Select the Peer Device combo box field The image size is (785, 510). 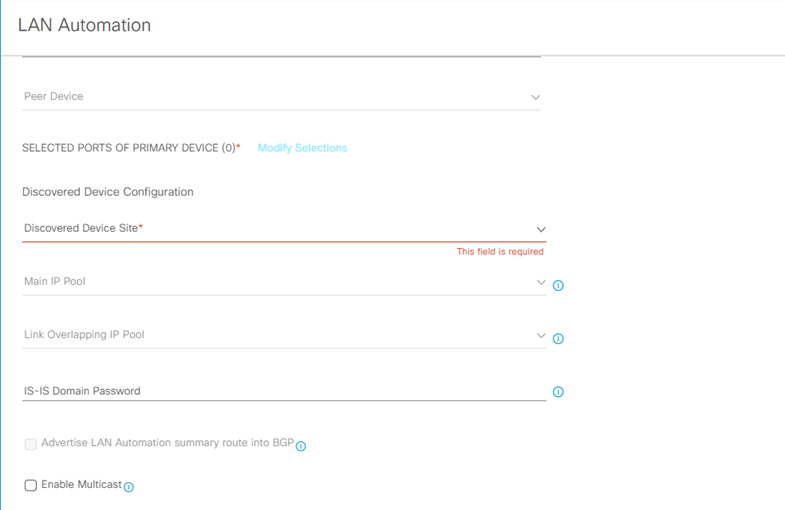(x=270, y=97)
